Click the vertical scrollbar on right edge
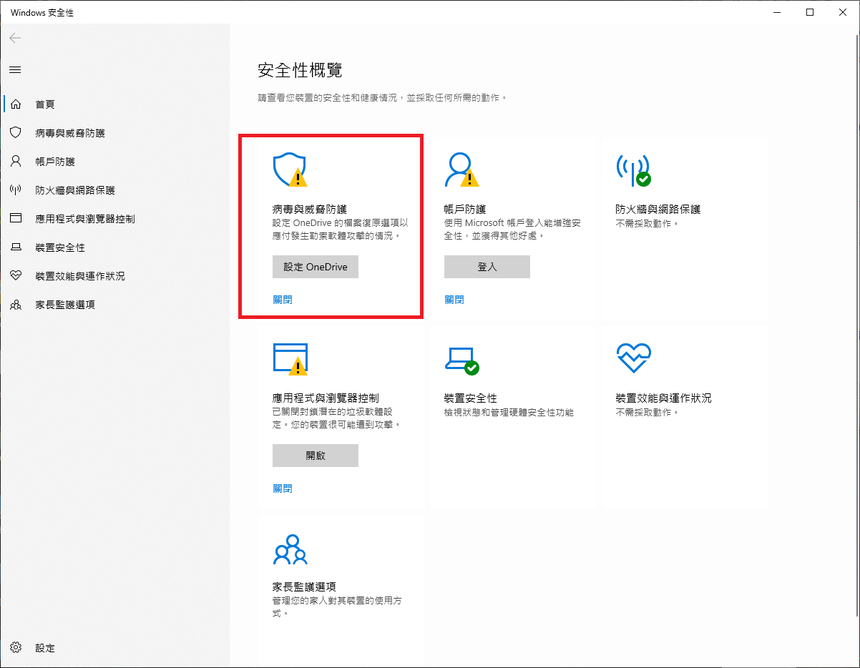Screen dimensions: 860x668 pyautogui.click(x=857, y=324)
